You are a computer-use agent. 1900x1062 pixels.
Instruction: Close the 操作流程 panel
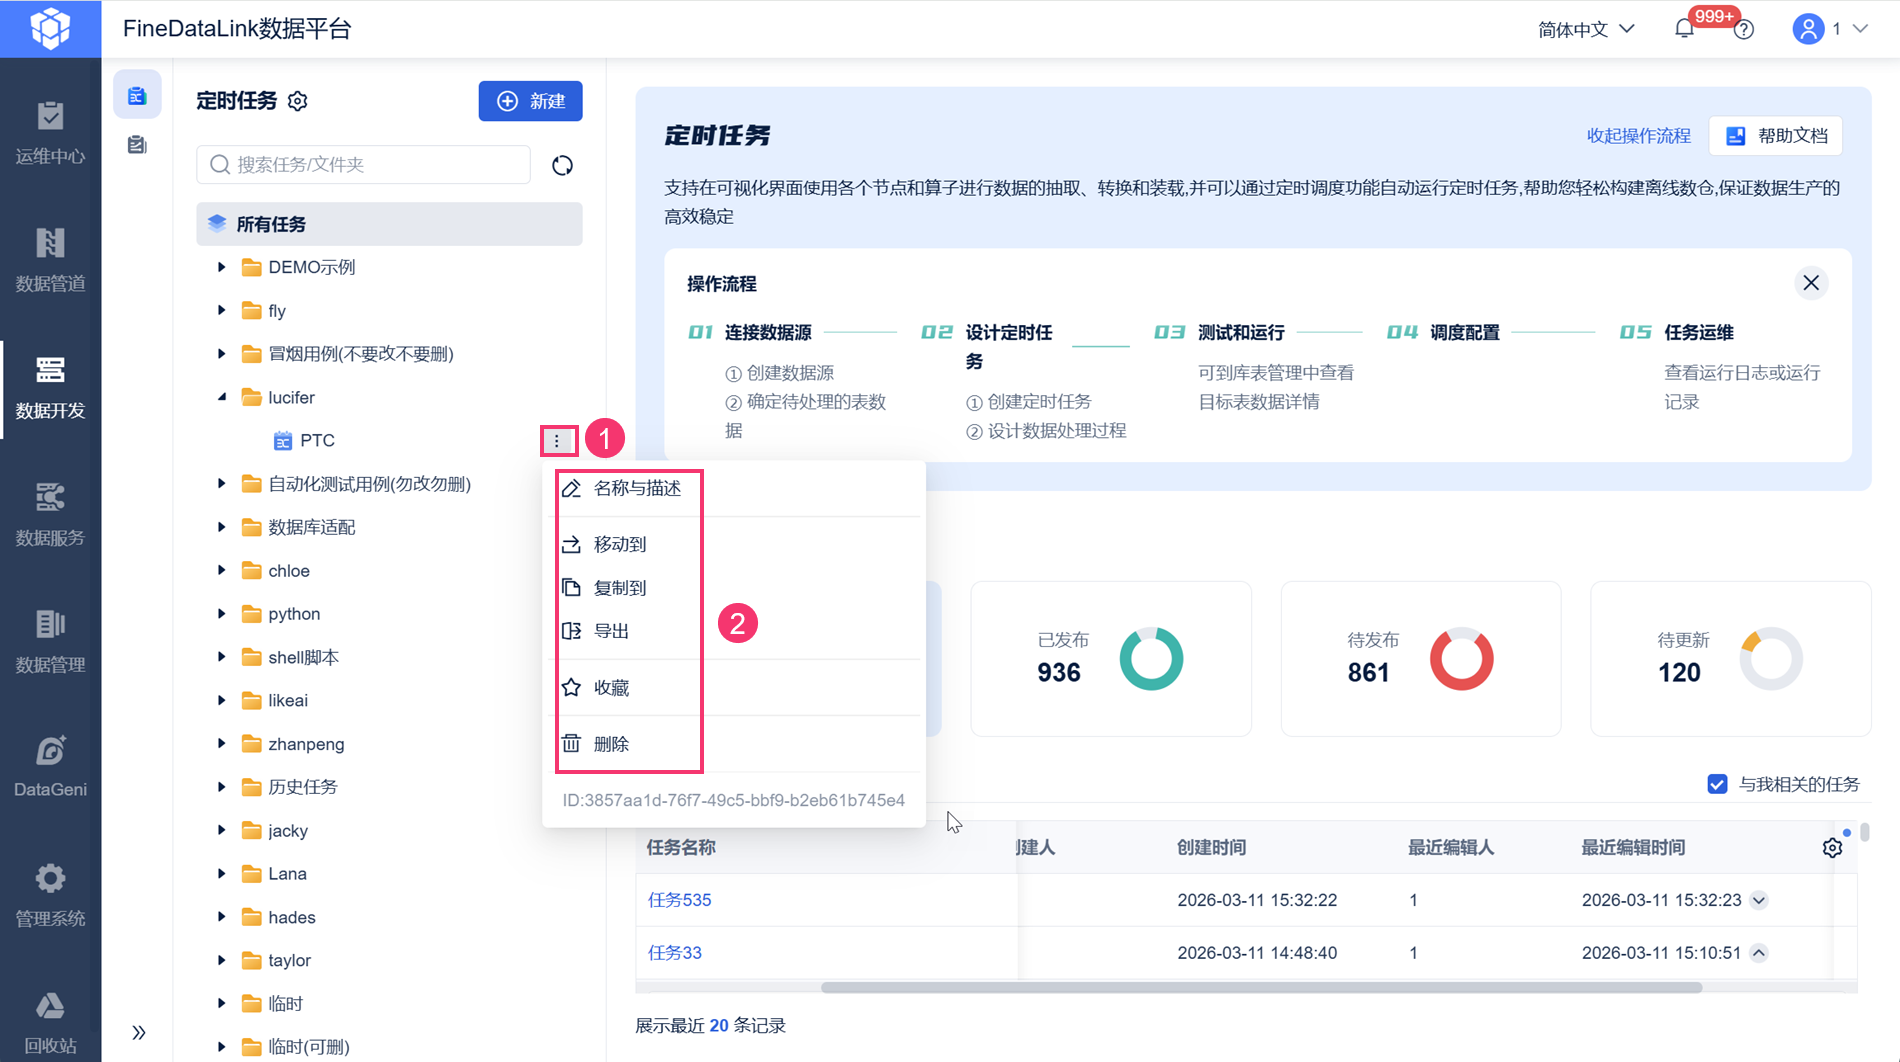[x=1811, y=283]
